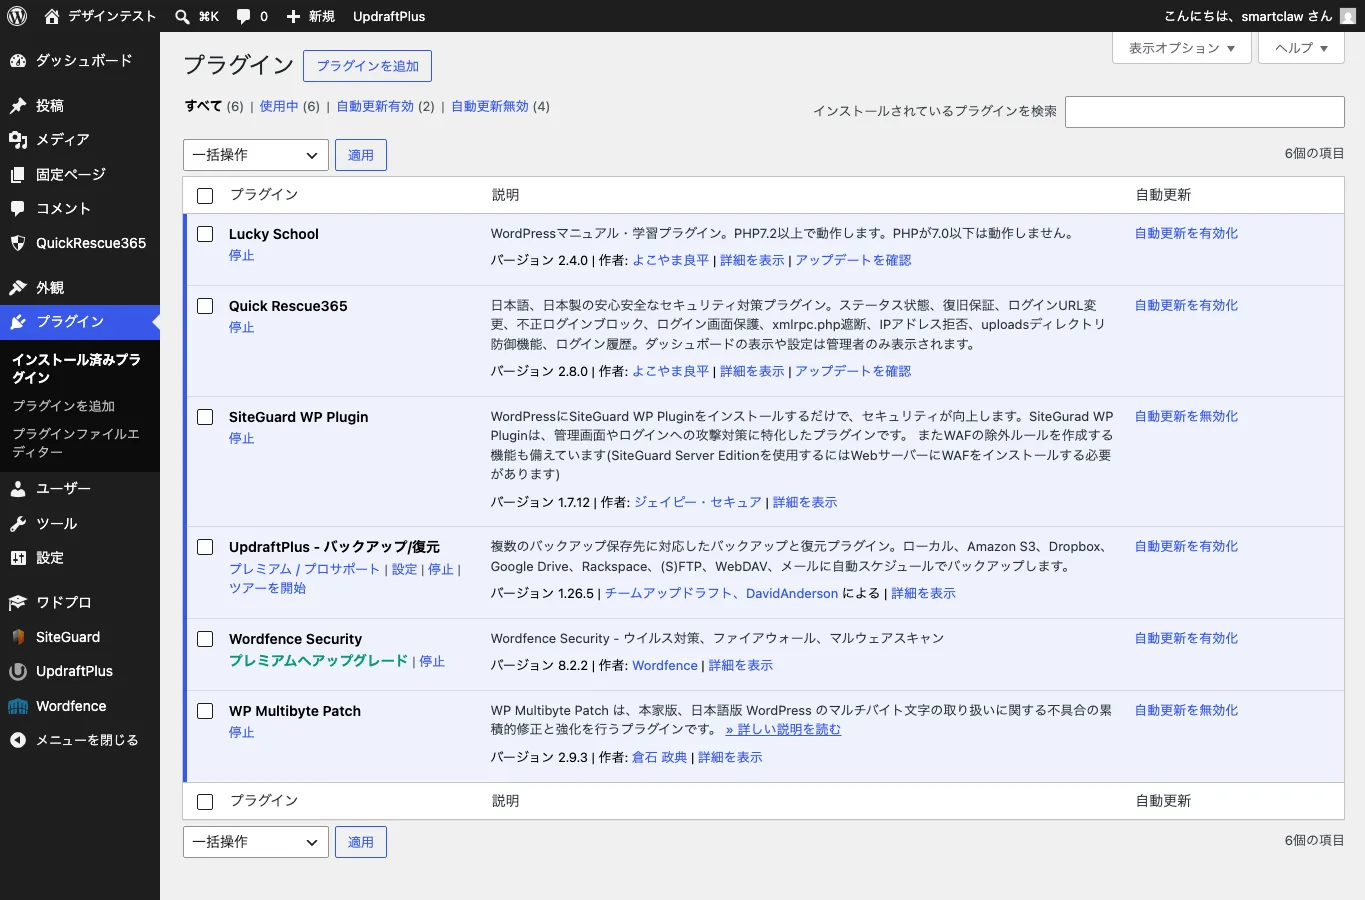Expand the 表示オプション panel

pyautogui.click(x=1182, y=48)
